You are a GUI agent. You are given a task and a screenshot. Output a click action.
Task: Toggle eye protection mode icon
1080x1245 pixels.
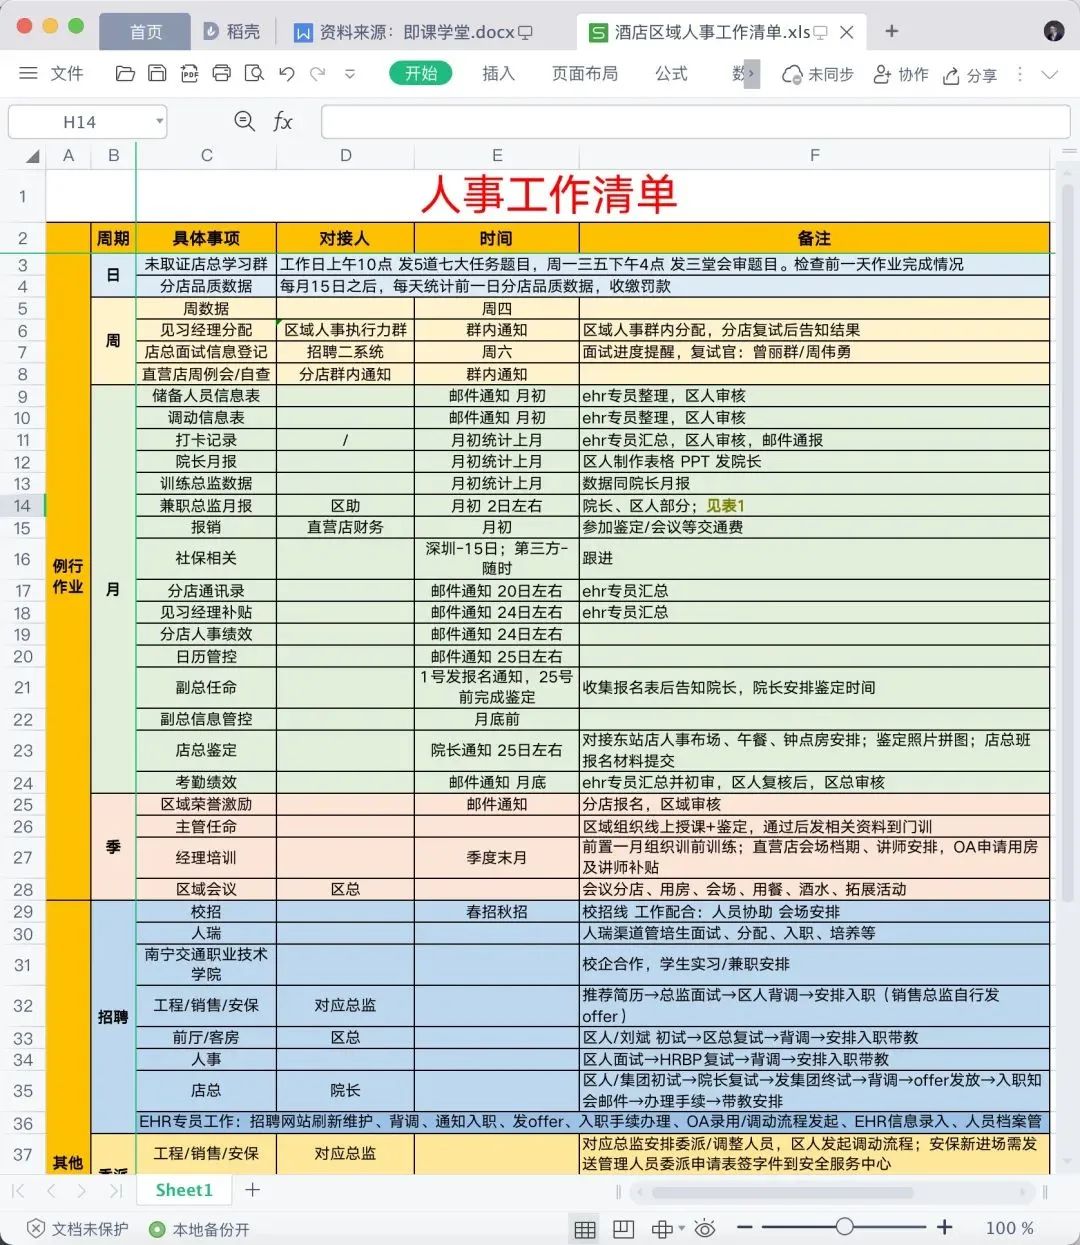tap(705, 1229)
